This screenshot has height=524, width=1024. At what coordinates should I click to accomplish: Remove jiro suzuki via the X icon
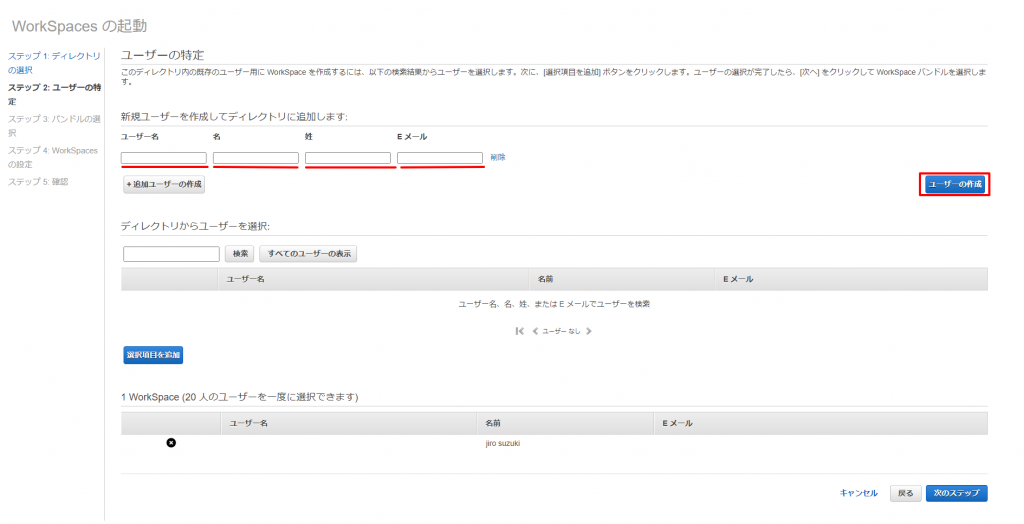(x=171, y=443)
